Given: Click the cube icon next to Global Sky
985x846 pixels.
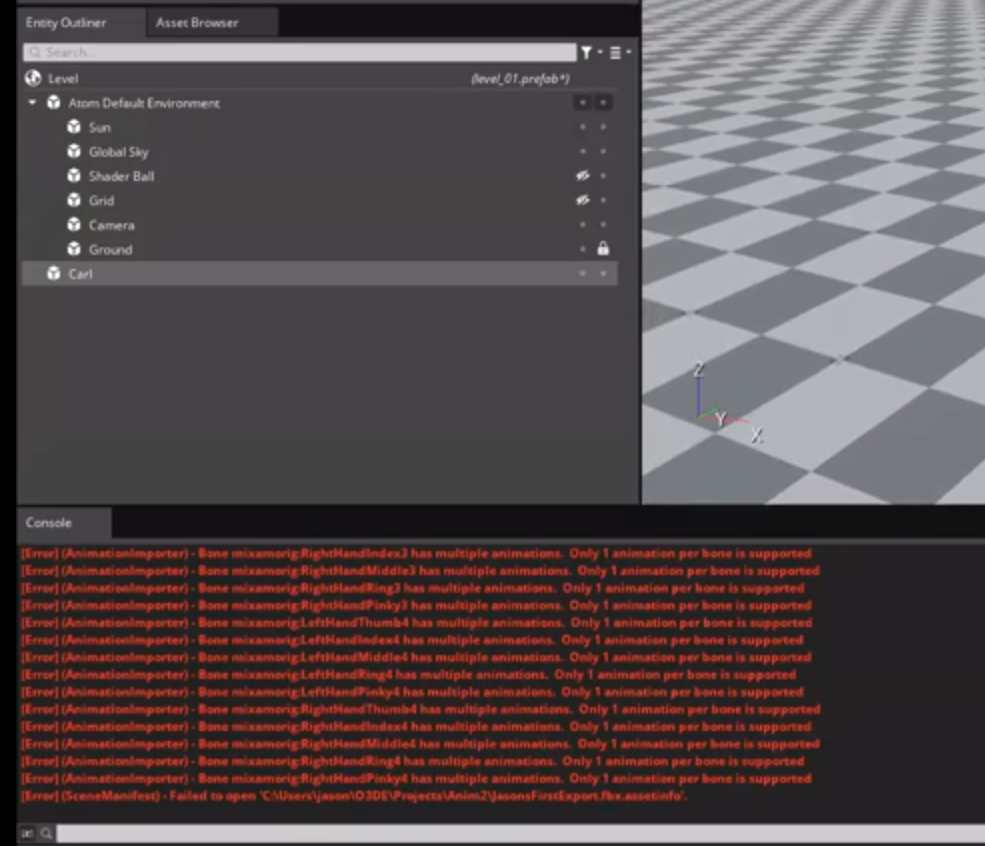Looking at the screenshot, I should coord(72,152).
